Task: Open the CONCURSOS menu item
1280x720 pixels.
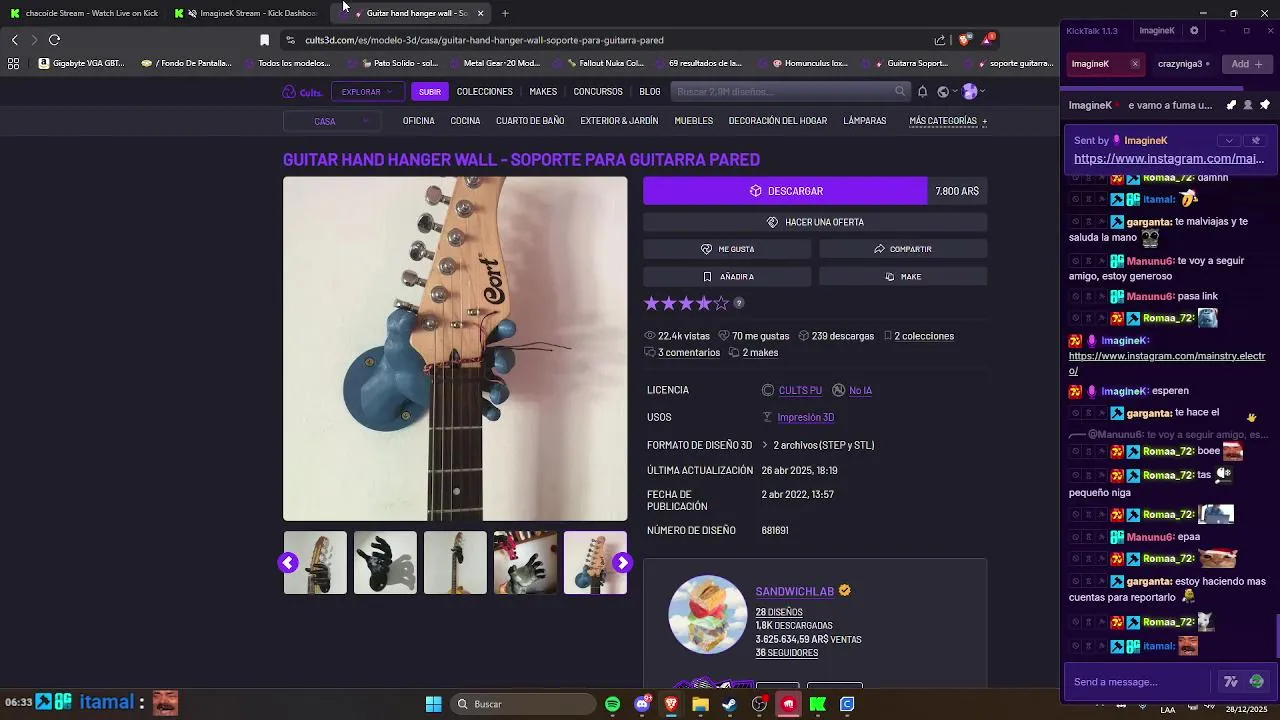Action: [598, 92]
